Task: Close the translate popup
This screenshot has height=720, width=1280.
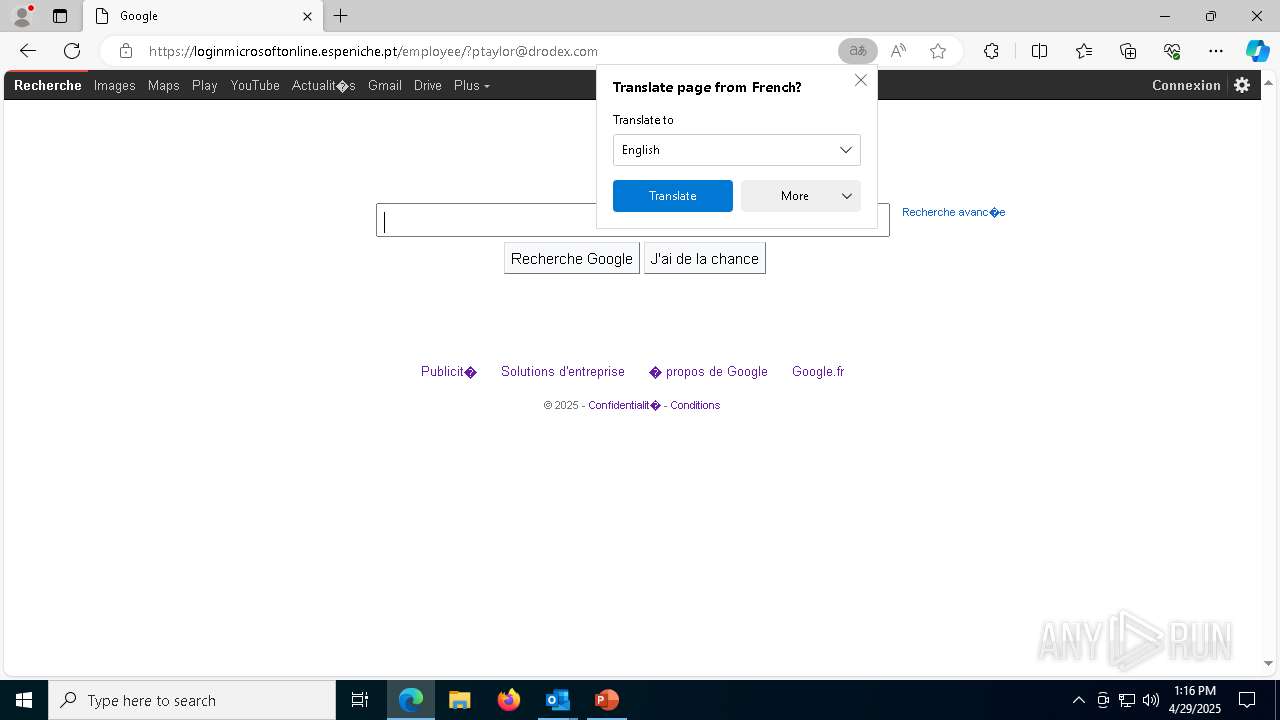Action: tap(861, 80)
